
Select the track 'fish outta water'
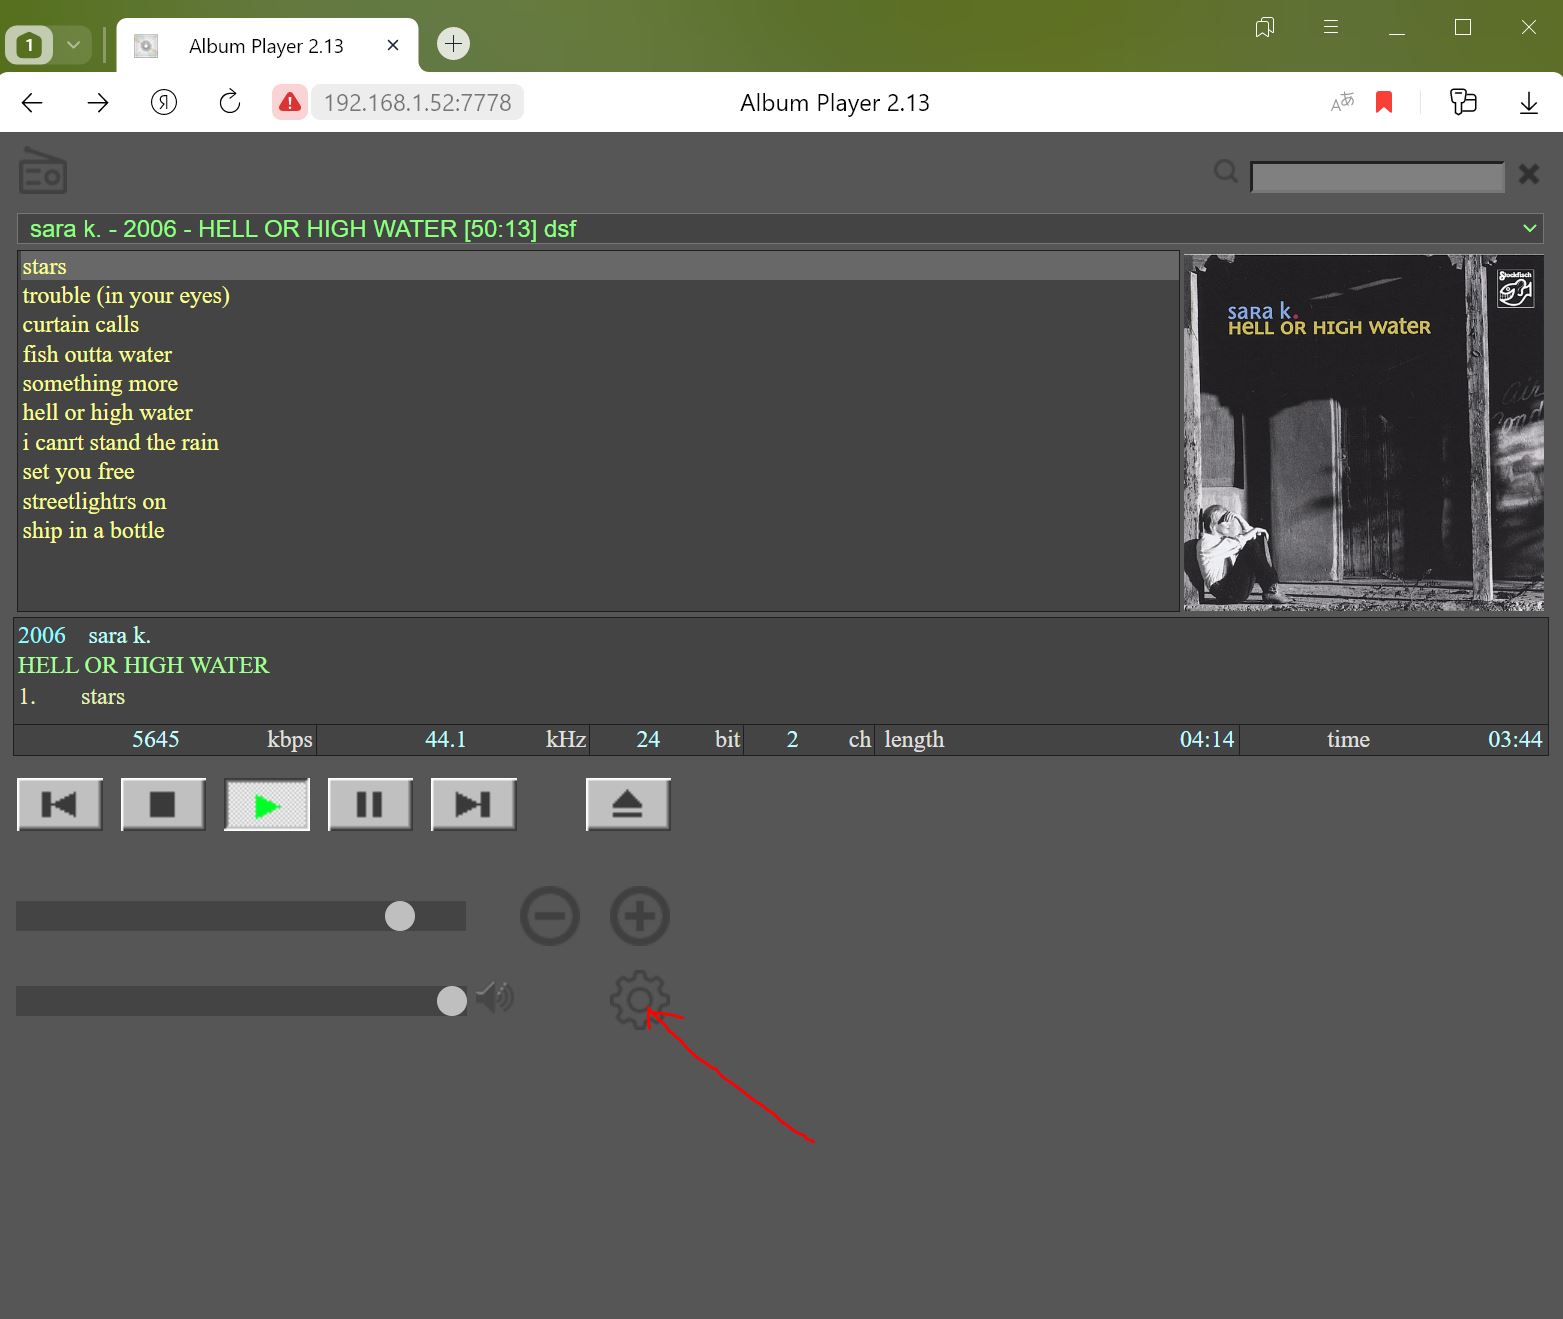[x=97, y=355]
